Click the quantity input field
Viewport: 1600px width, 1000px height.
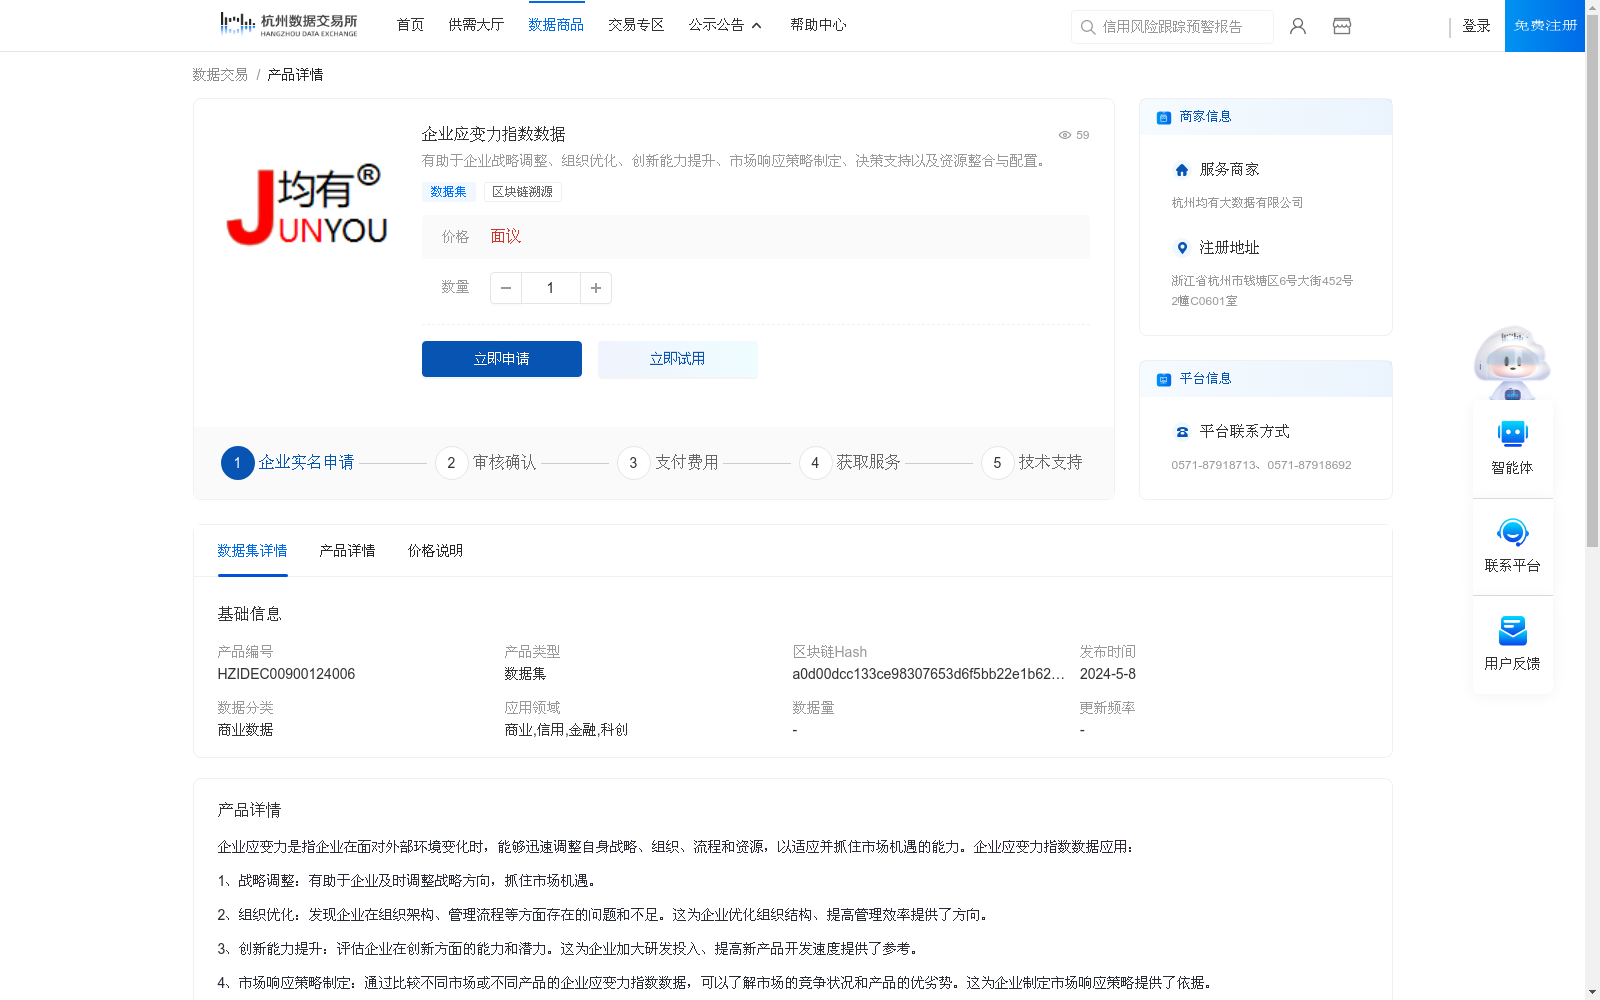click(x=550, y=288)
